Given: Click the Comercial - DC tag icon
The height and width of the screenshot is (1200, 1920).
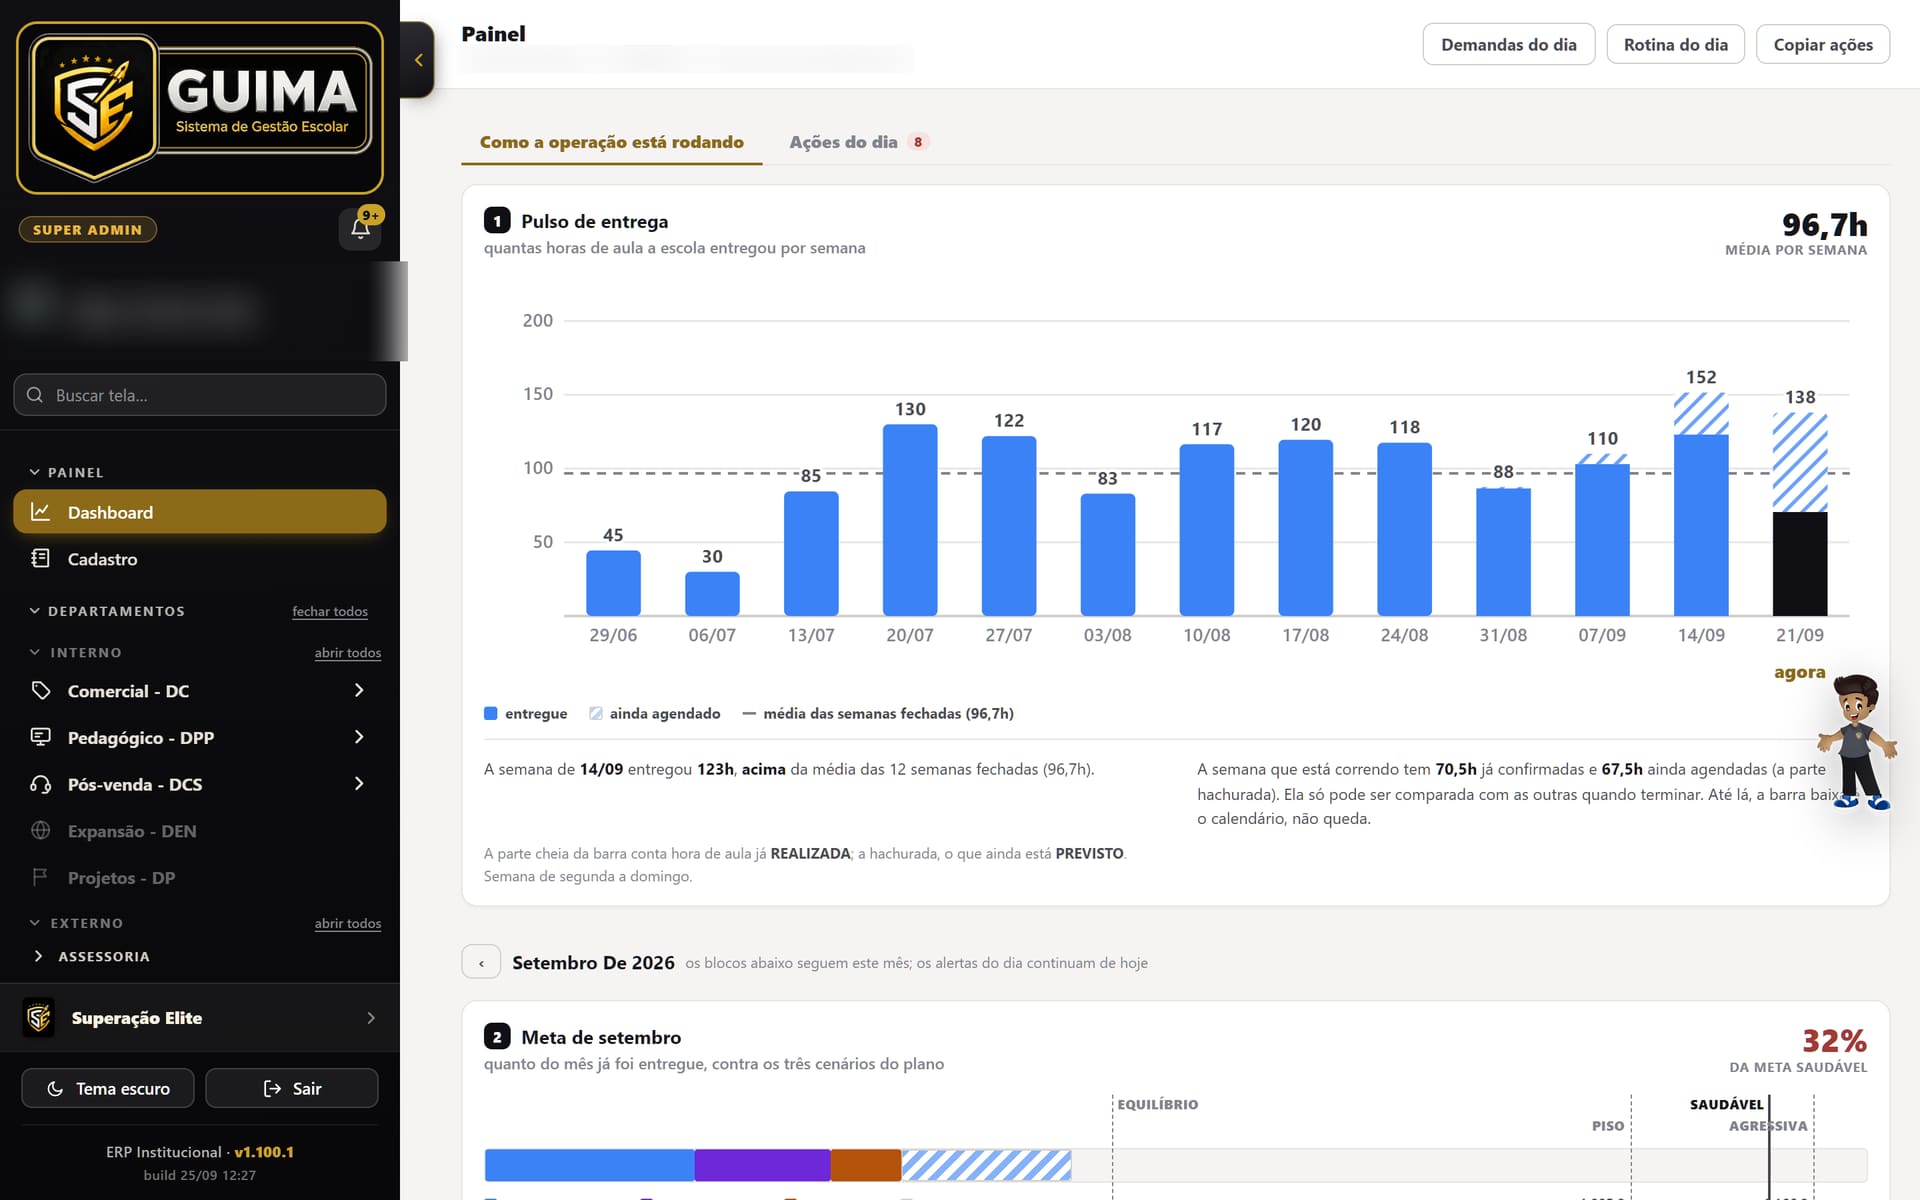Looking at the screenshot, I should 40,691.
